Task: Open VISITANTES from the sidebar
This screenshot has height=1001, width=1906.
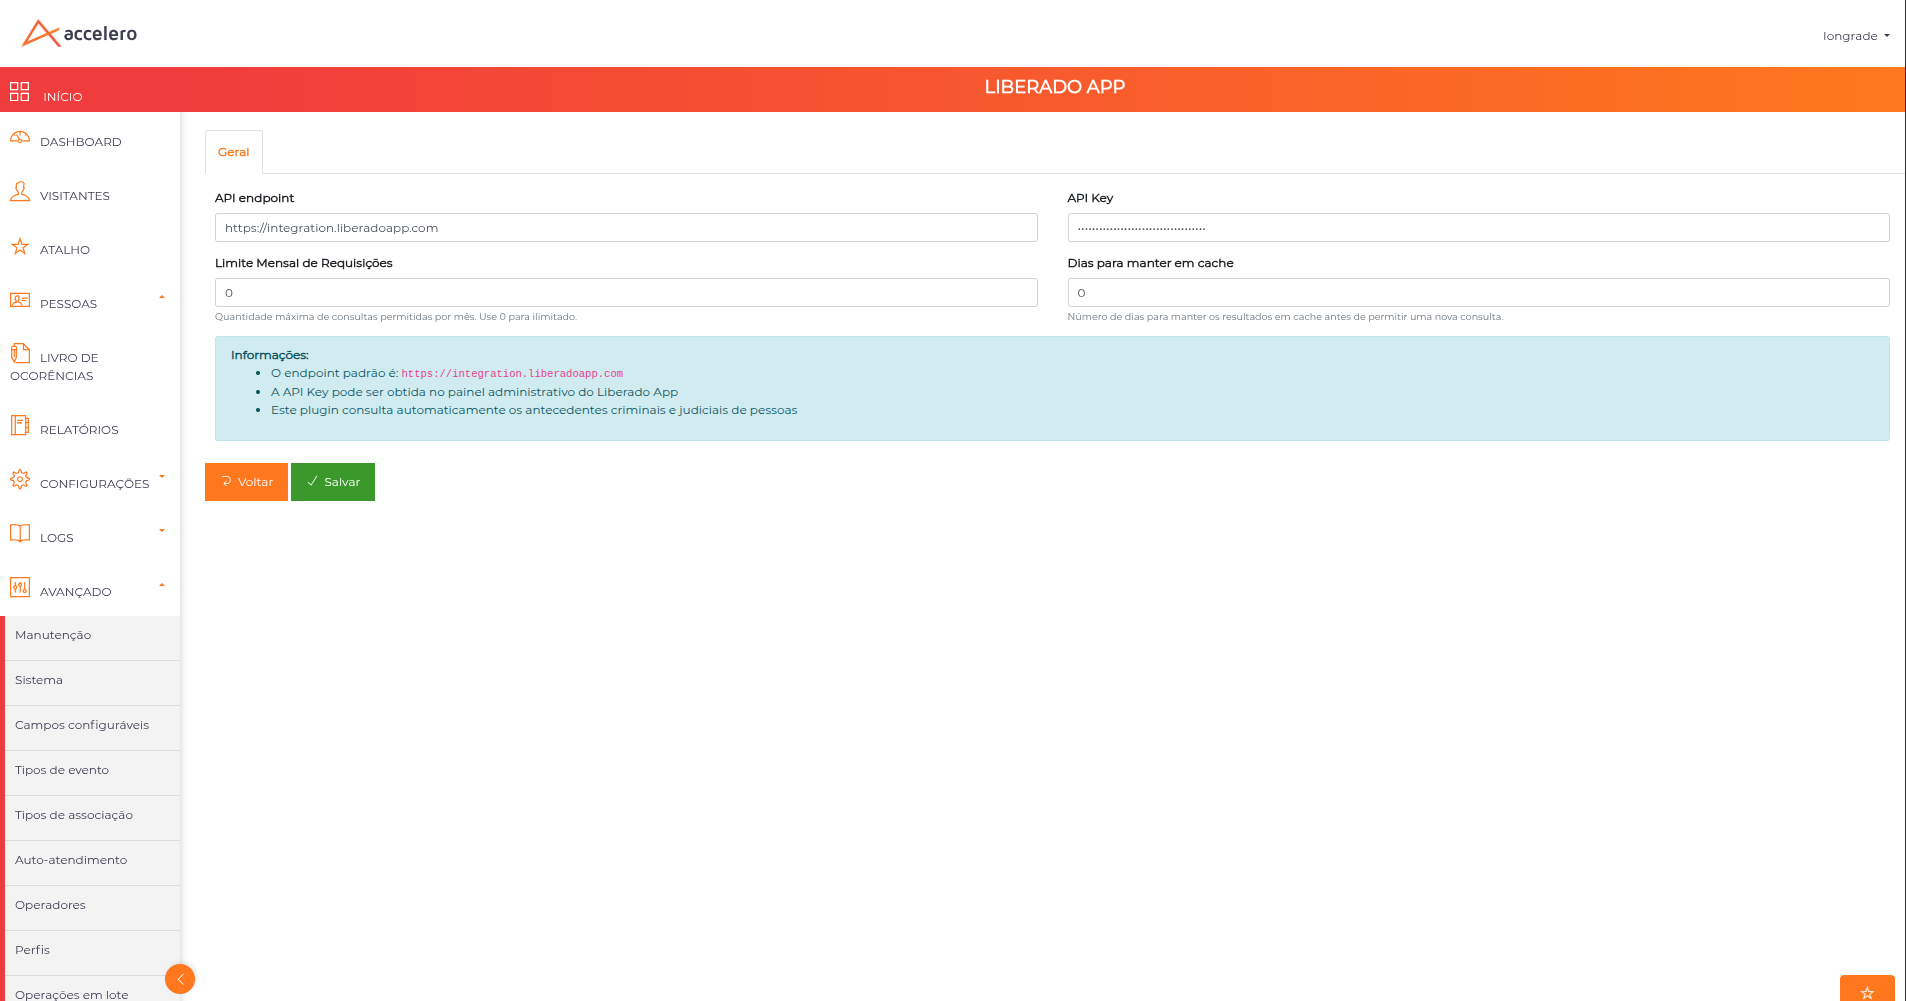Action: (x=75, y=196)
